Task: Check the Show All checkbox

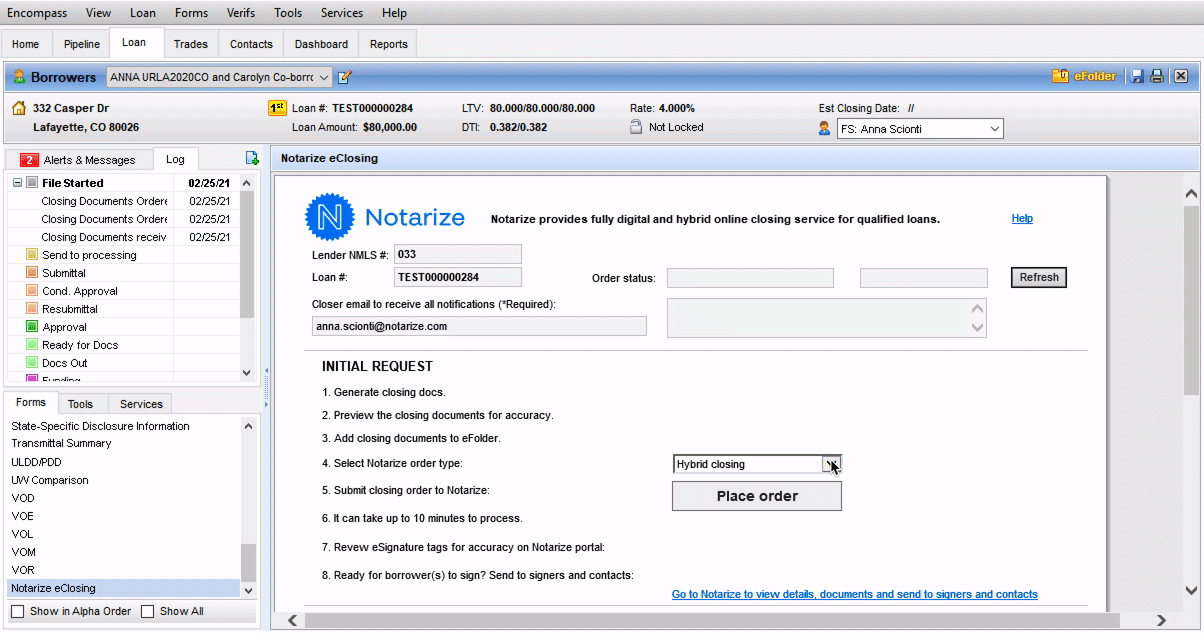Action: click(x=148, y=611)
